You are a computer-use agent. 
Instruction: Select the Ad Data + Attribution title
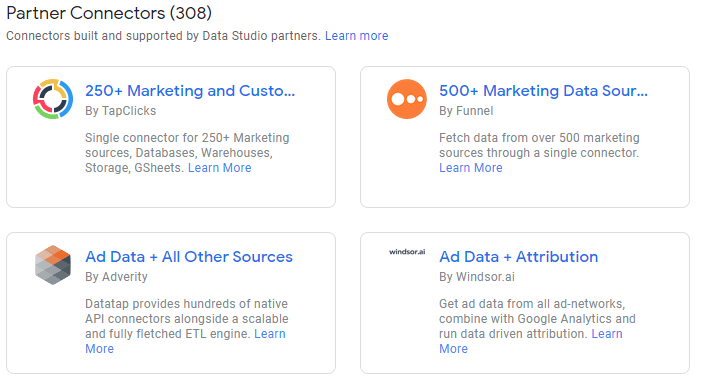pos(518,257)
